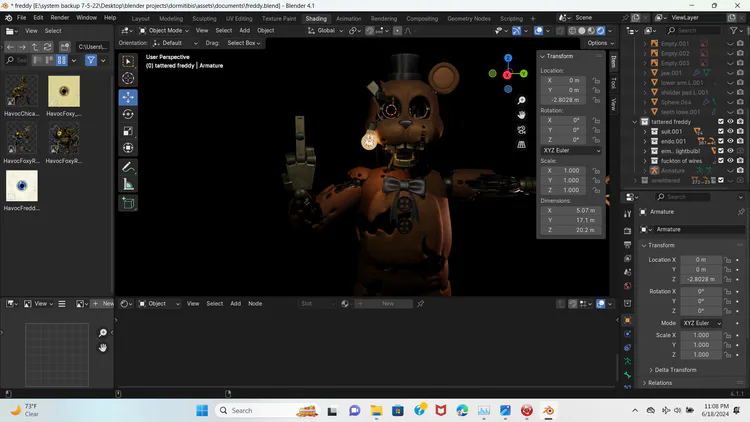Choose the Select Box tool icon
The height and width of the screenshot is (422, 750).
(x=128, y=61)
